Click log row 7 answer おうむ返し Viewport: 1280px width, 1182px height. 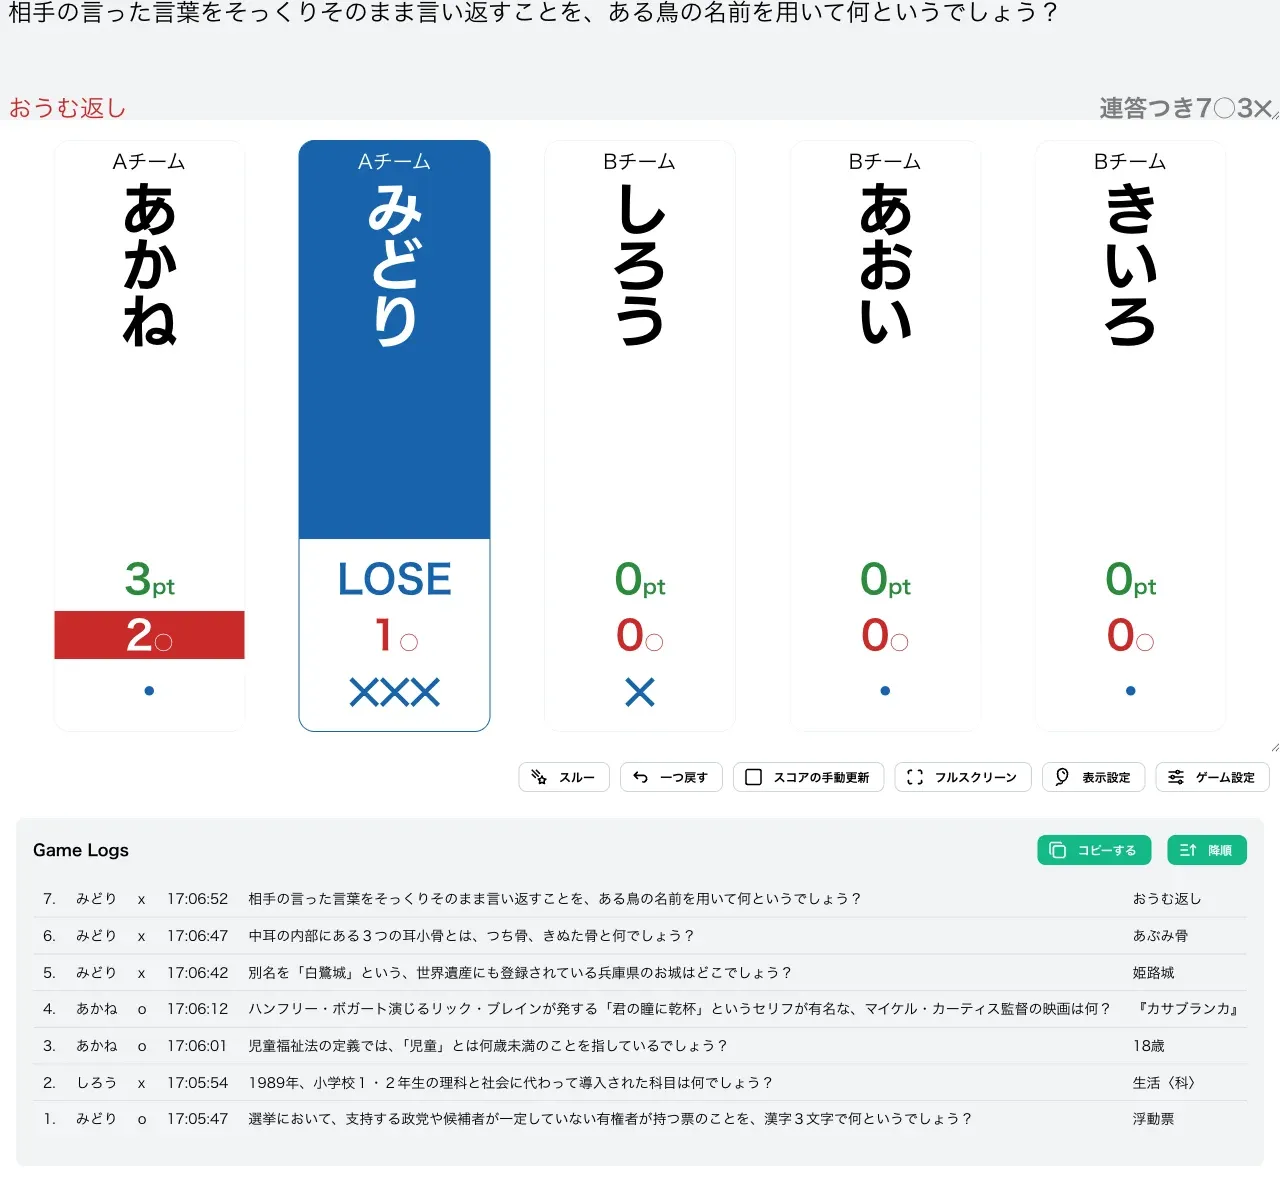[x=1167, y=899]
